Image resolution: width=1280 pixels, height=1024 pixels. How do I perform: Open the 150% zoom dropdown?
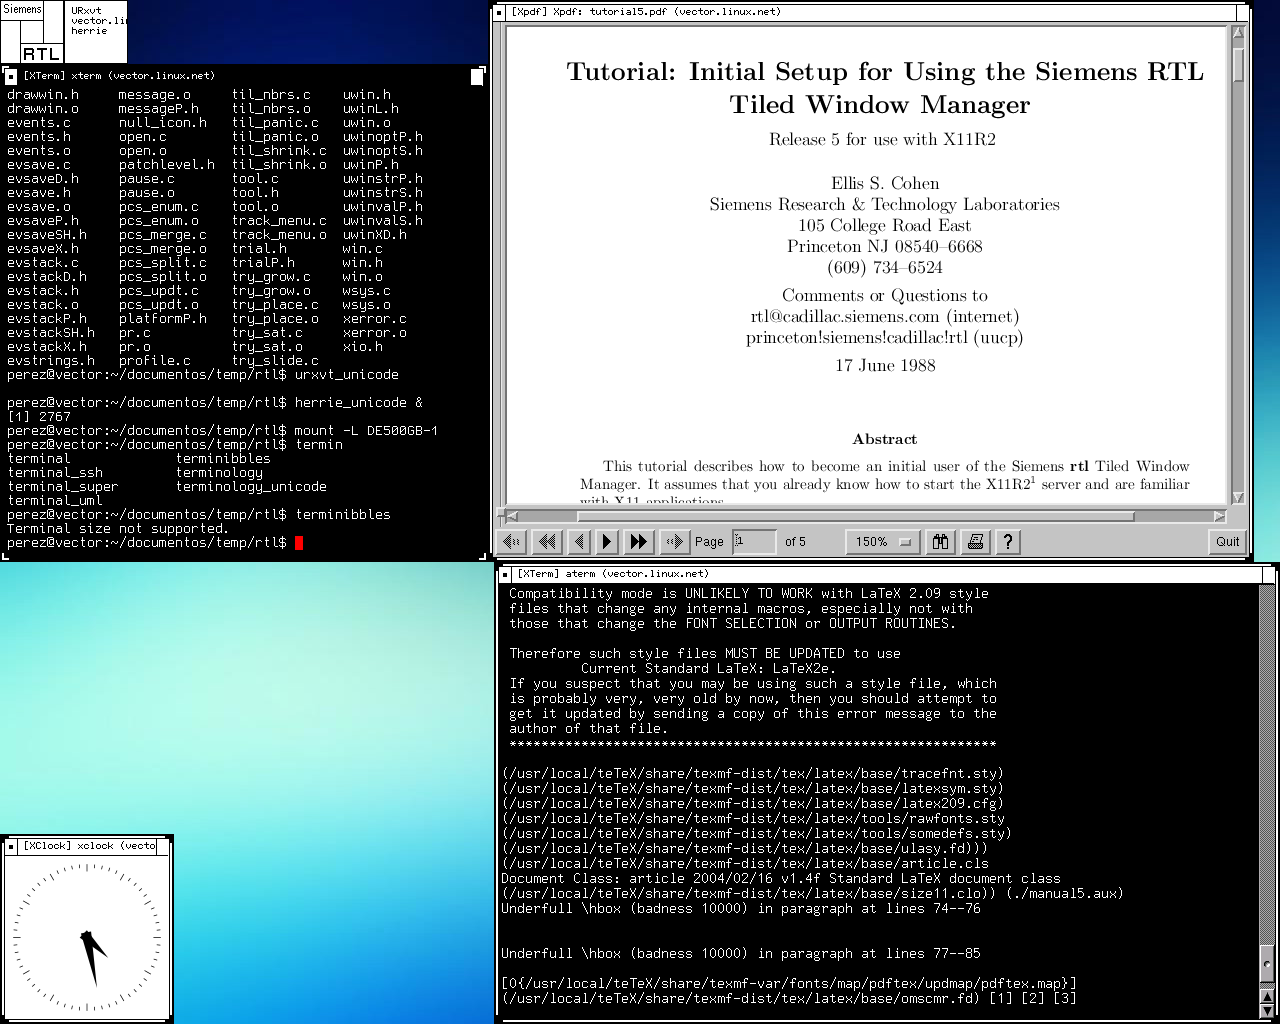[883, 542]
